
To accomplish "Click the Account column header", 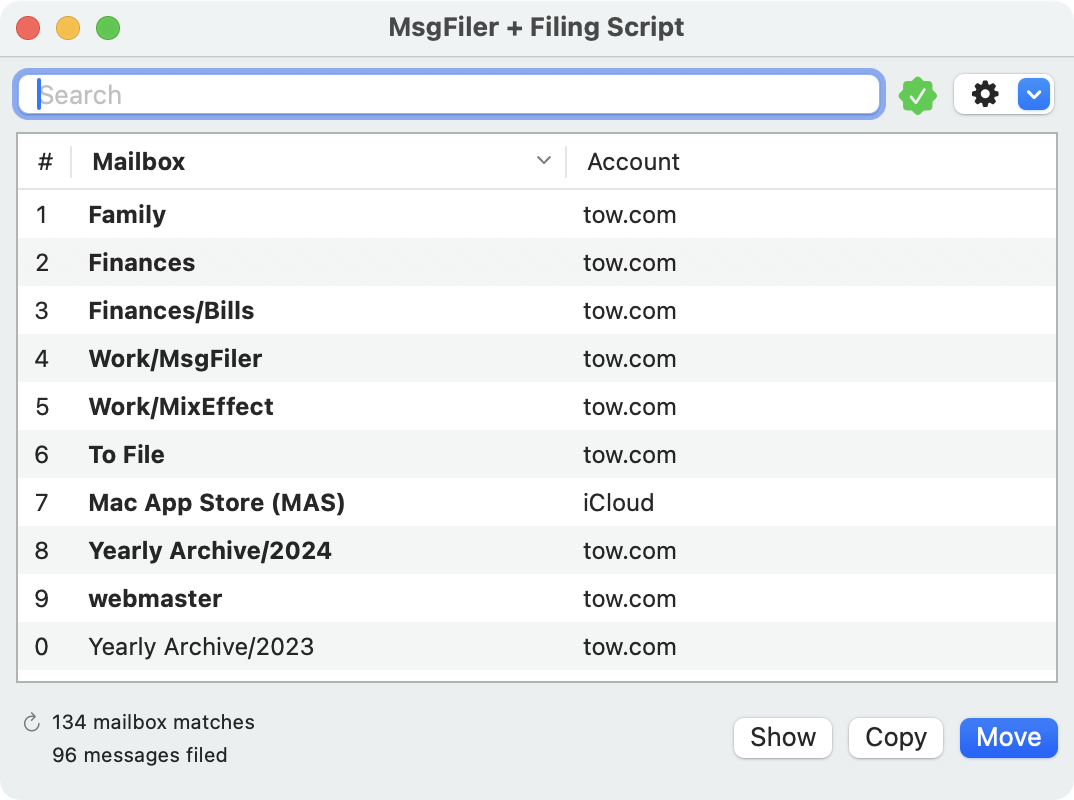I will coord(633,162).
